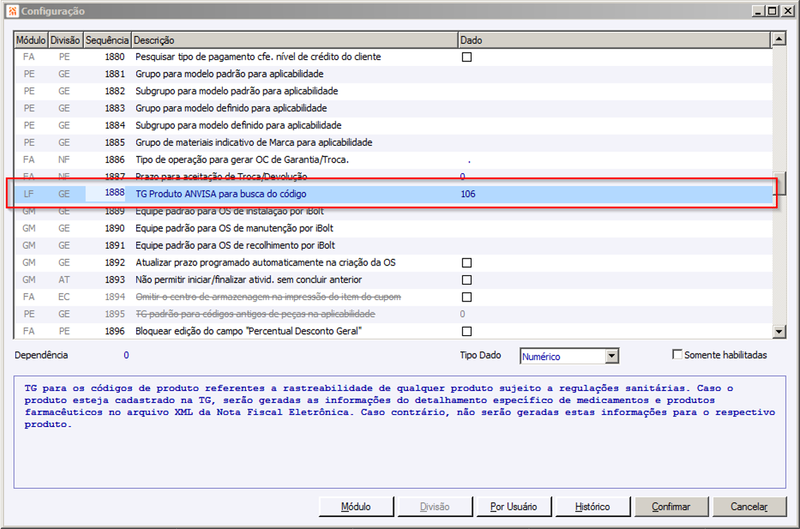Click the Configuração window title icon
This screenshot has width=800, height=529.
(12, 11)
